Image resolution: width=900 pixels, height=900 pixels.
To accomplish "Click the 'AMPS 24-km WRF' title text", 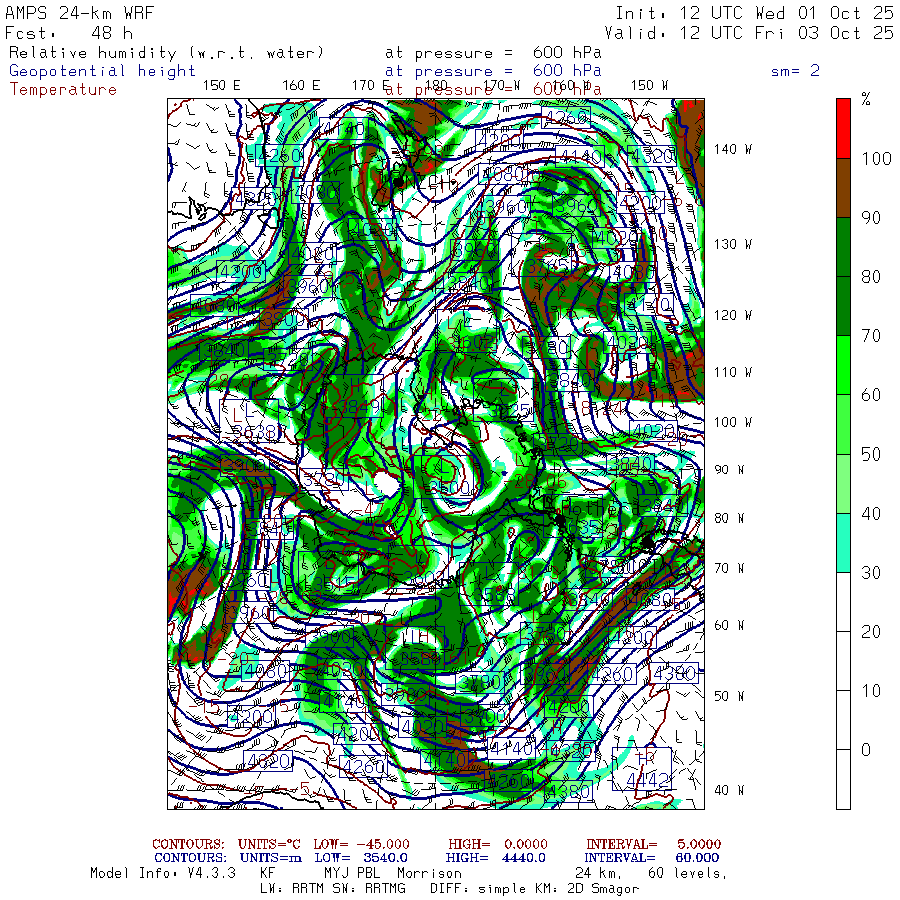I will tap(80, 13).
